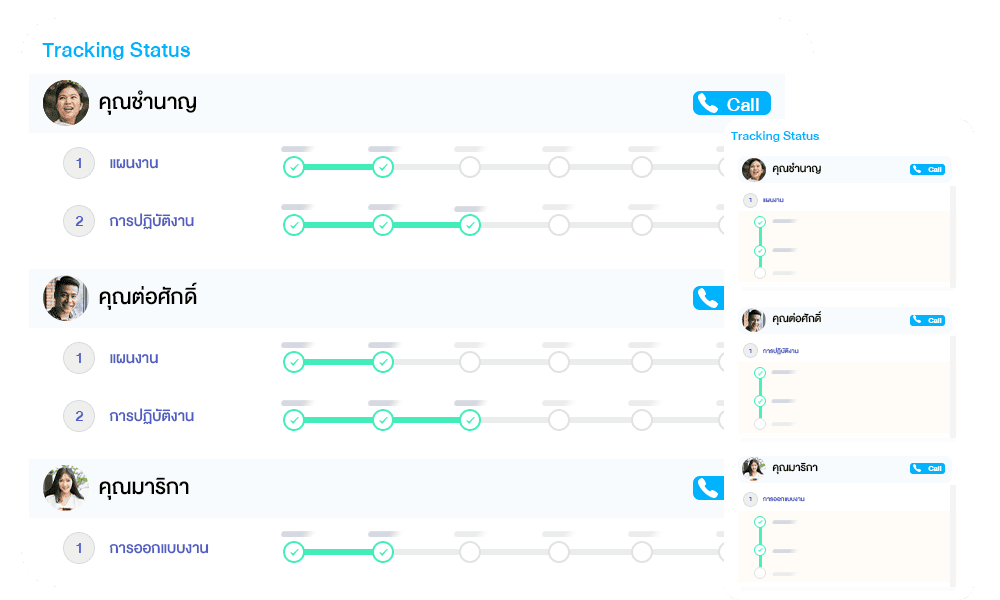Click the phone icon next to คุณต่อศักดิ์
Image resolution: width=1000 pixels, height=600 pixels.
[709, 298]
